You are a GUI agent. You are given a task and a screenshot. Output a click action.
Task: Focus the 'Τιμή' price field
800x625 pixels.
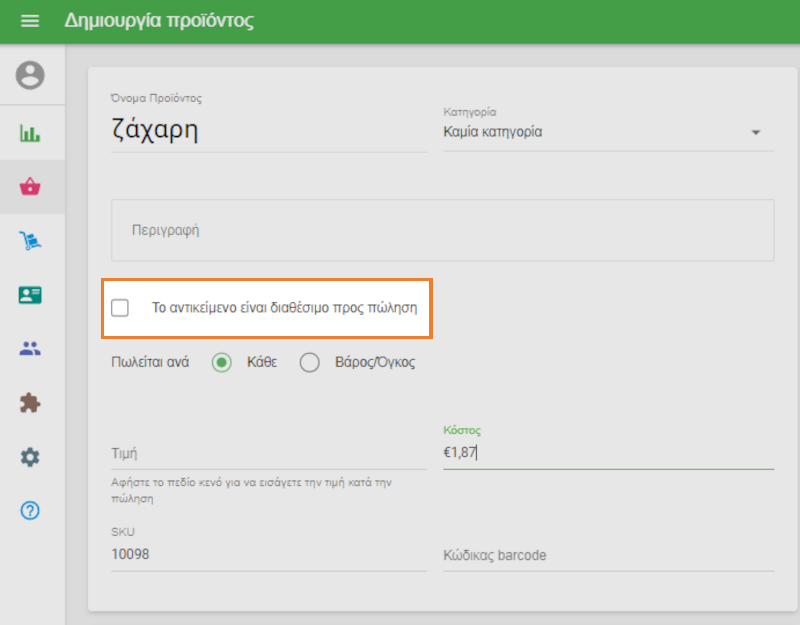tap(268, 454)
